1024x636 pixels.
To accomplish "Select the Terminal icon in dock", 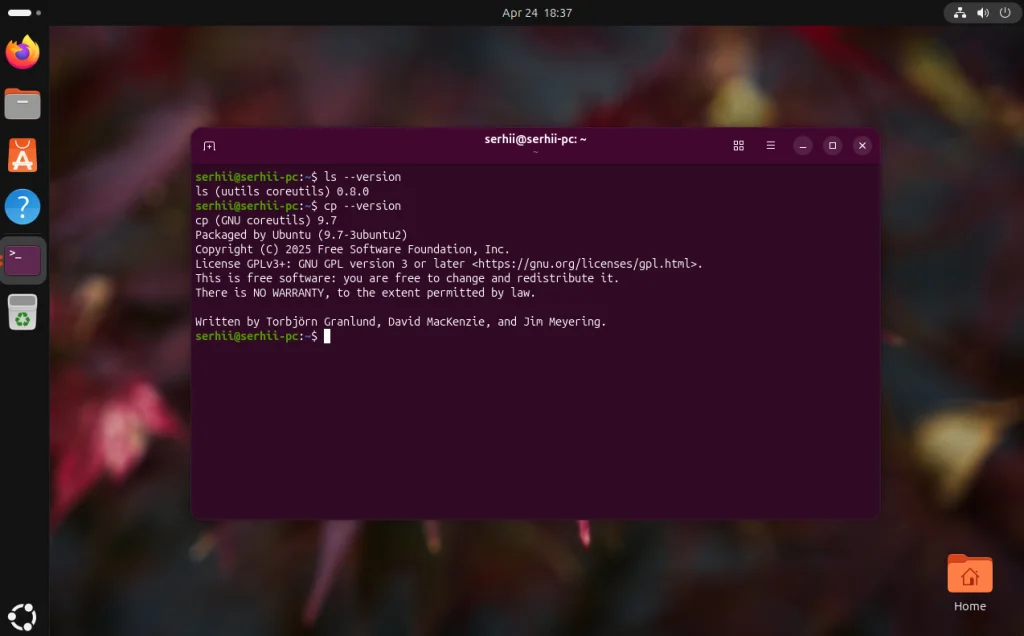I will coord(23,260).
